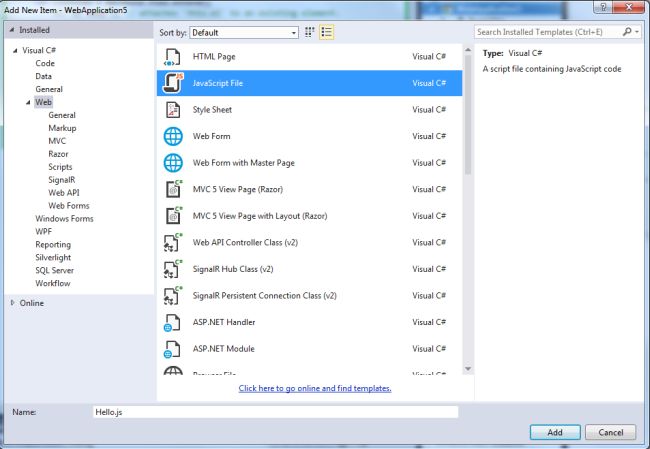Select the Silverlight category

tap(53, 257)
